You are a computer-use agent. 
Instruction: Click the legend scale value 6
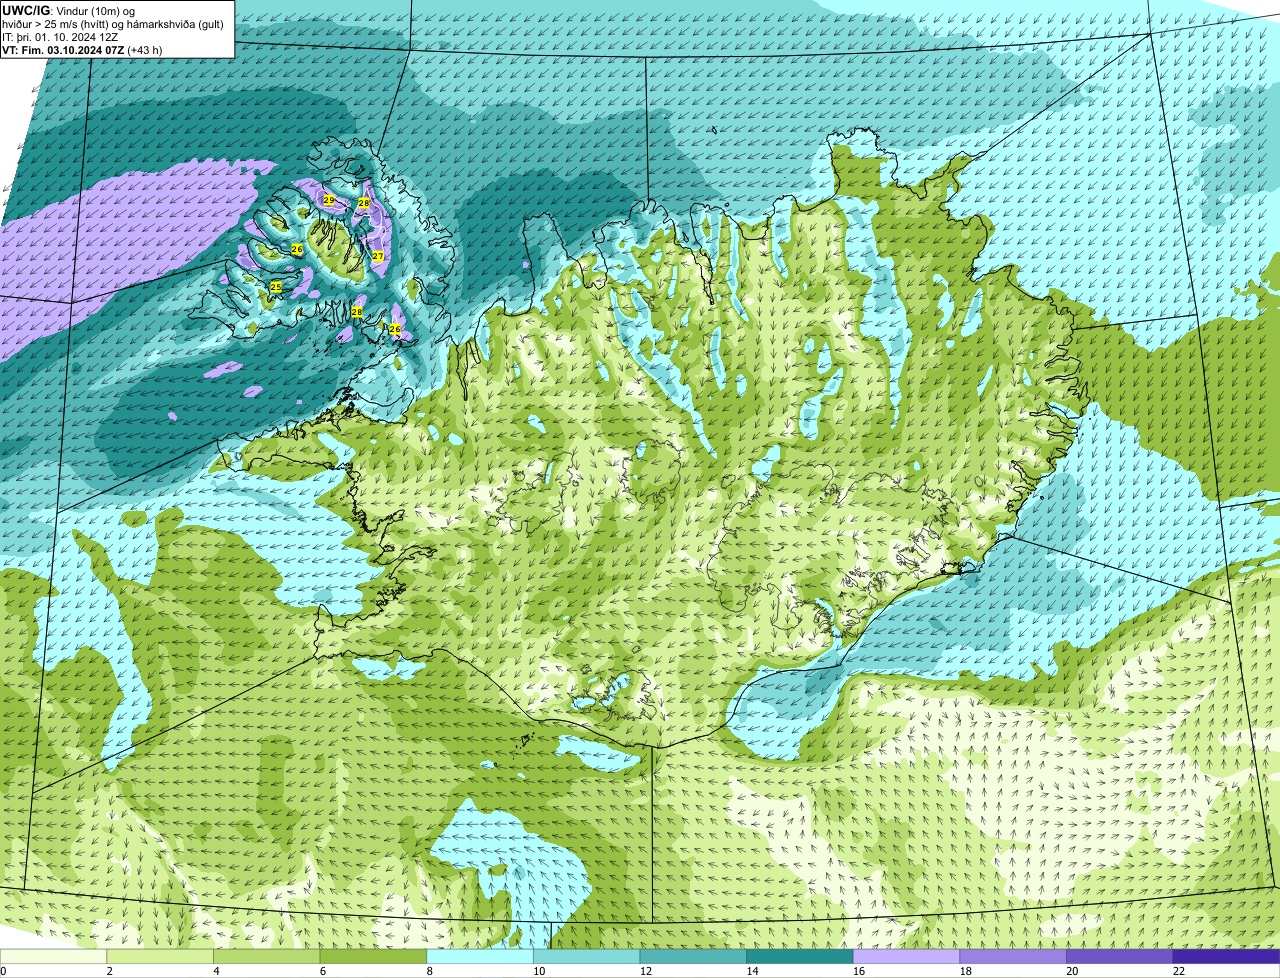323,971
